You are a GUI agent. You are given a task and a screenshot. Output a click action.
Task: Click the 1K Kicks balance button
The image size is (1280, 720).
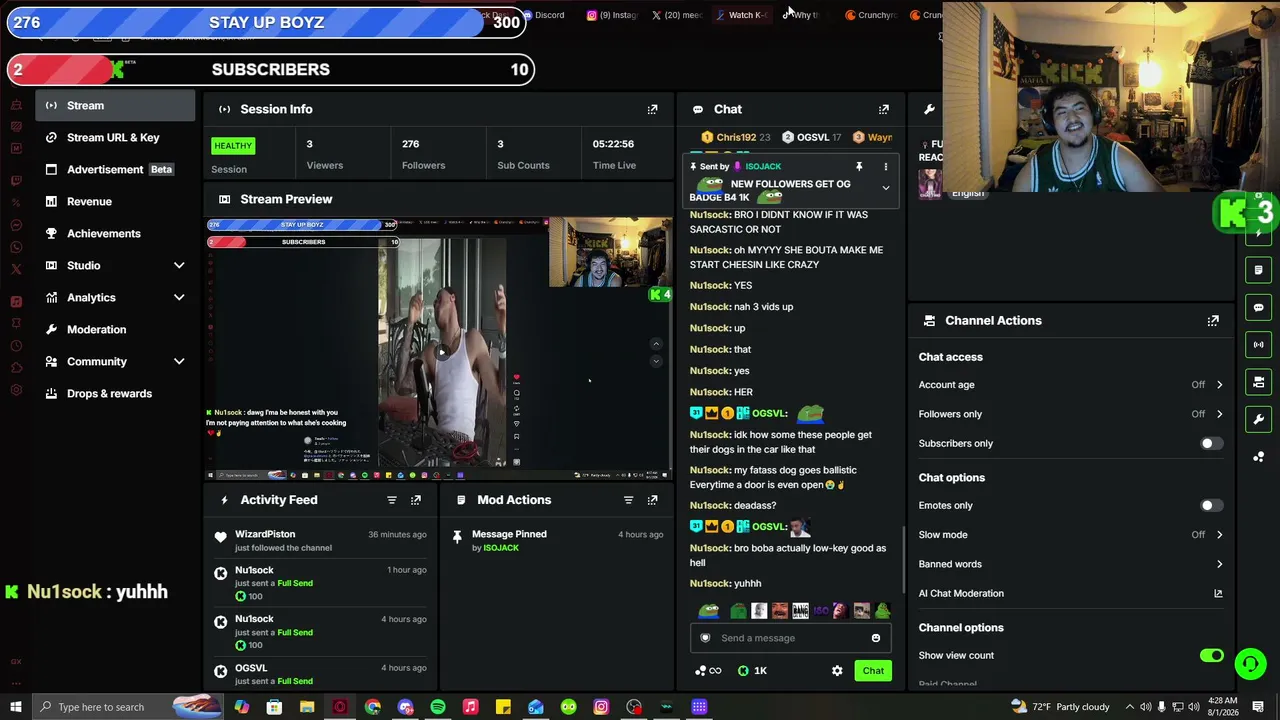click(x=752, y=671)
